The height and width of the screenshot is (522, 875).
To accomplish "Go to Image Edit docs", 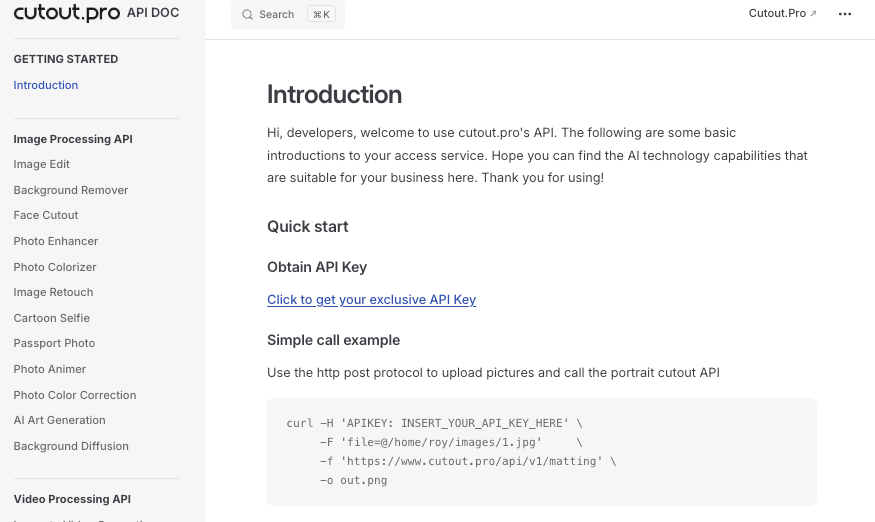I will 42,164.
